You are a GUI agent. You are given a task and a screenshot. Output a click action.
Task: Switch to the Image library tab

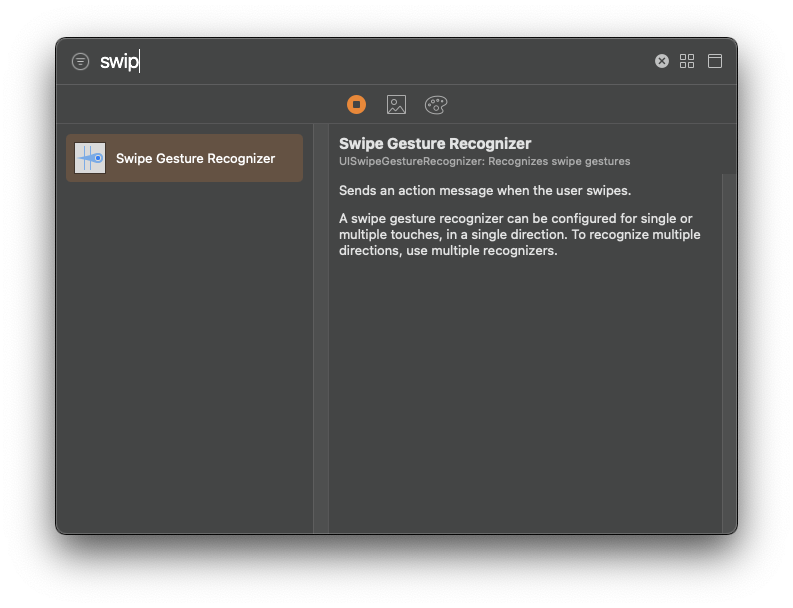[x=396, y=105]
